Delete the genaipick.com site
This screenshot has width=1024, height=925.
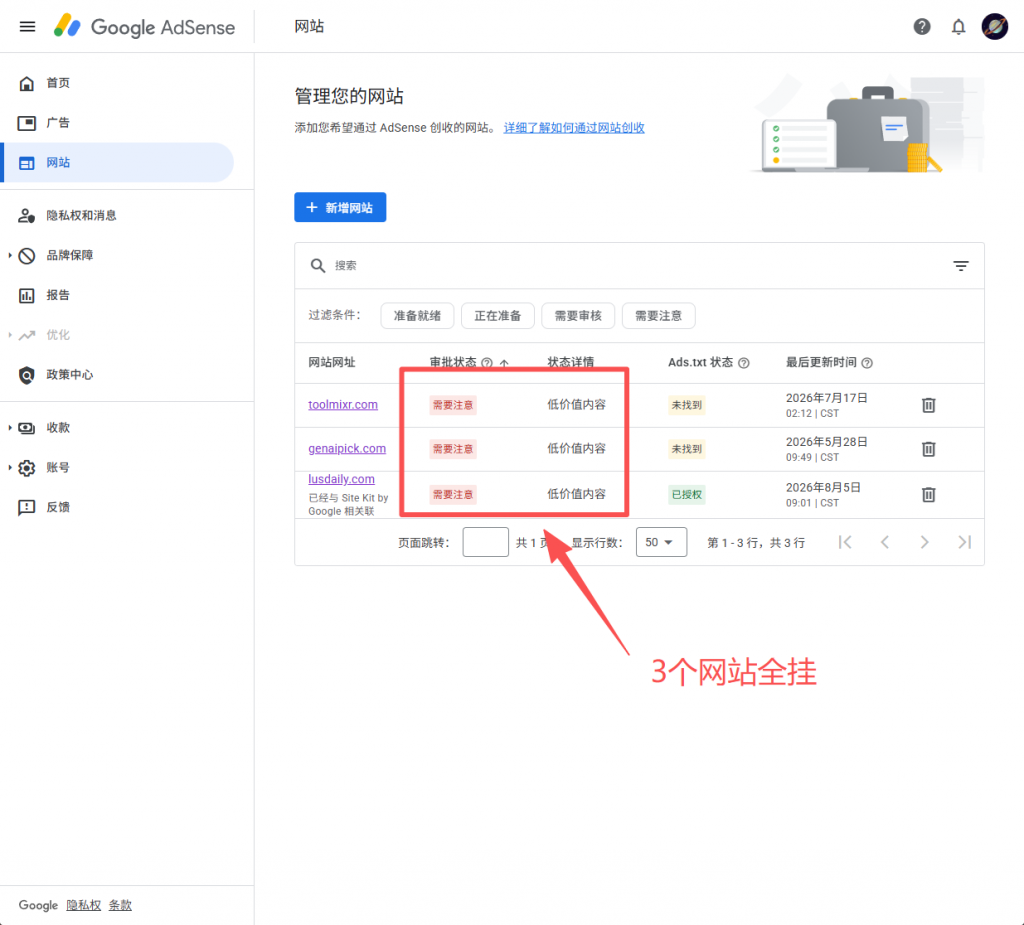pyautogui.click(x=929, y=449)
